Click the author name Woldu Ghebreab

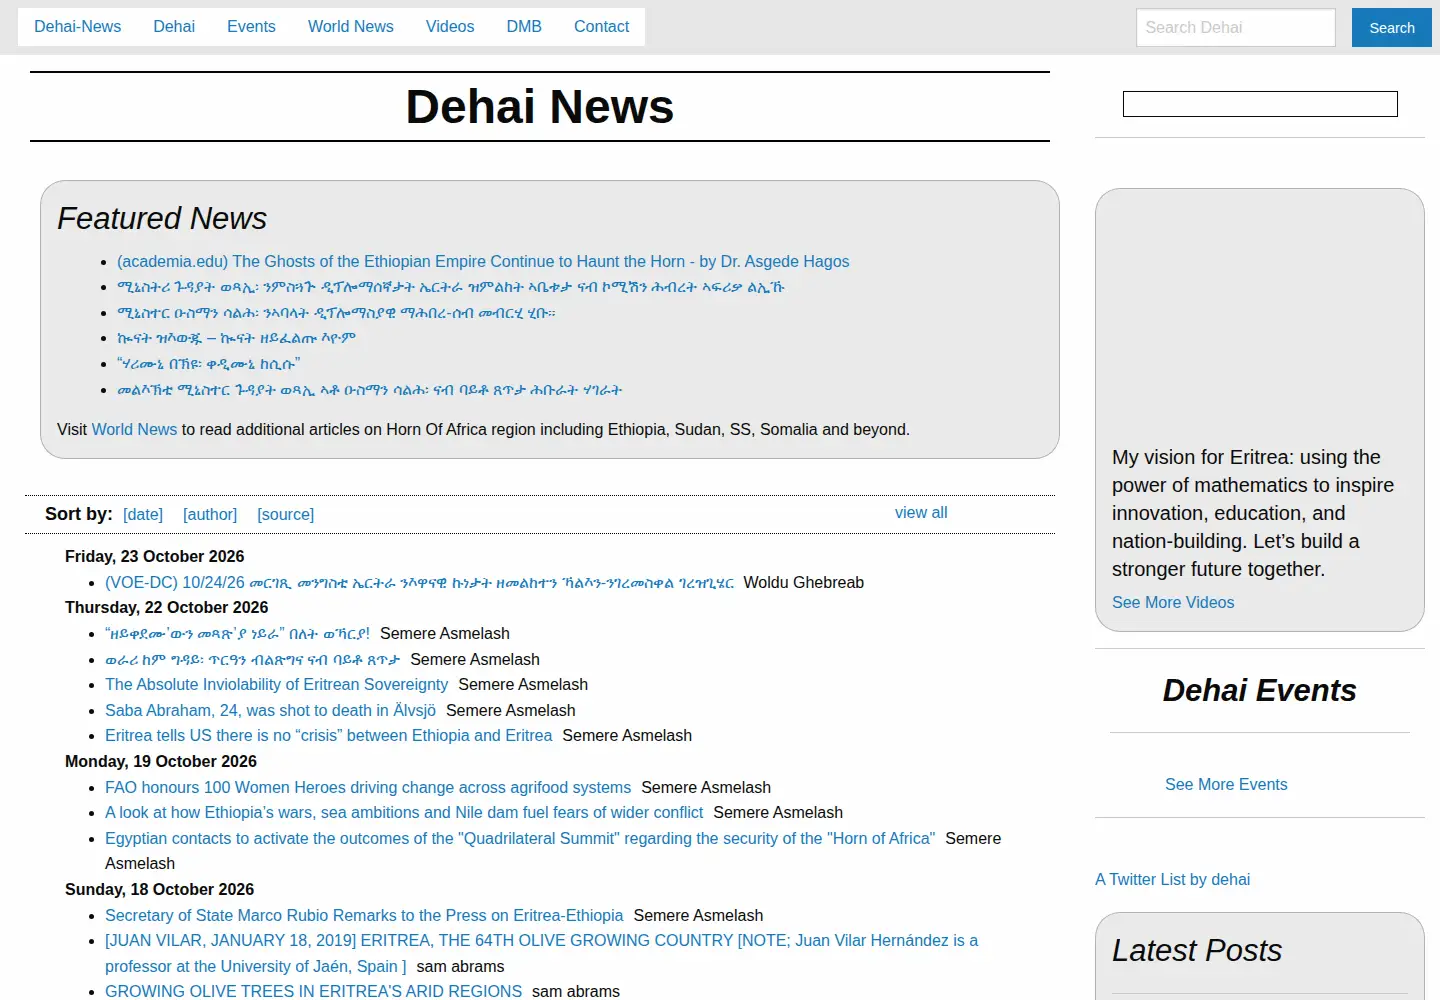[x=804, y=583]
